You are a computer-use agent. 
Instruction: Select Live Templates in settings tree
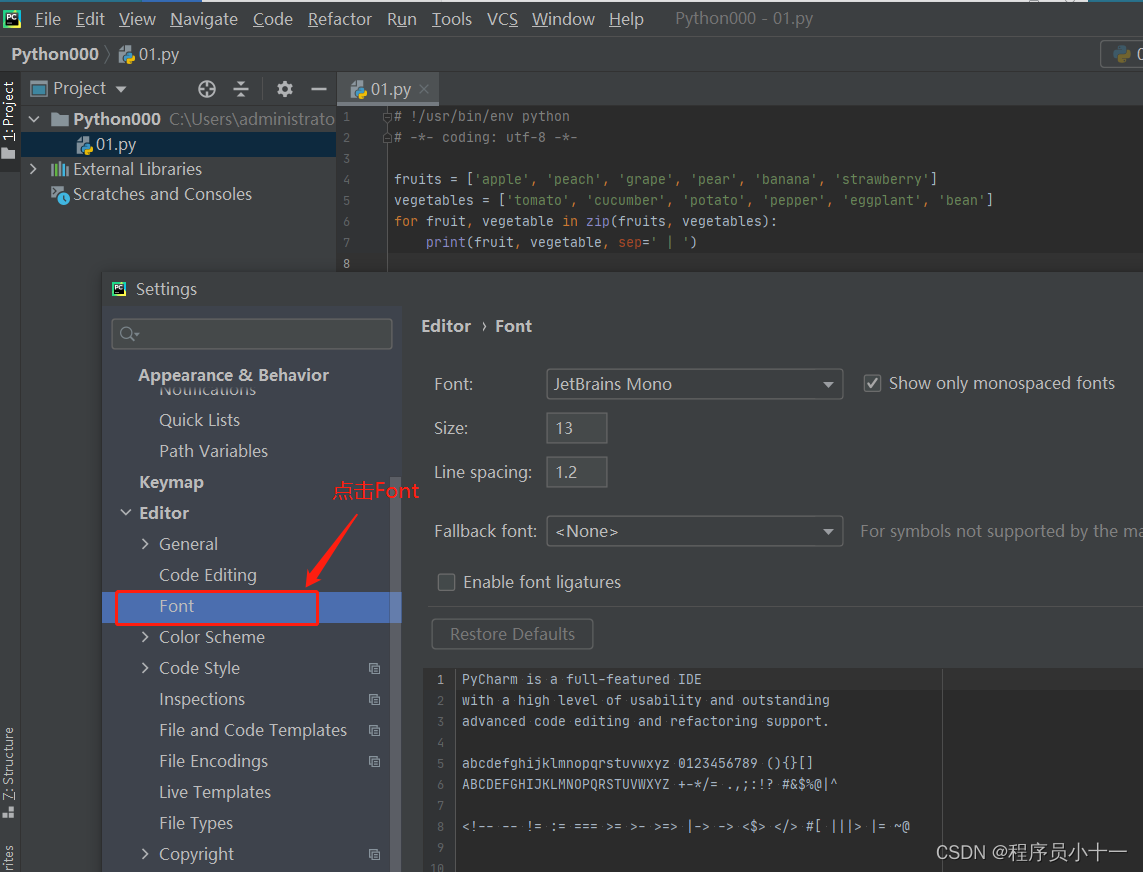coord(215,793)
